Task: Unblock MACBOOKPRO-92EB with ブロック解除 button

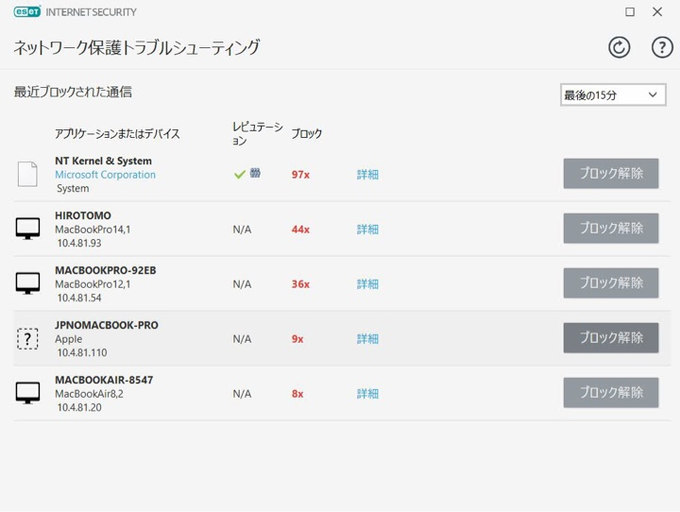Action: (611, 283)
